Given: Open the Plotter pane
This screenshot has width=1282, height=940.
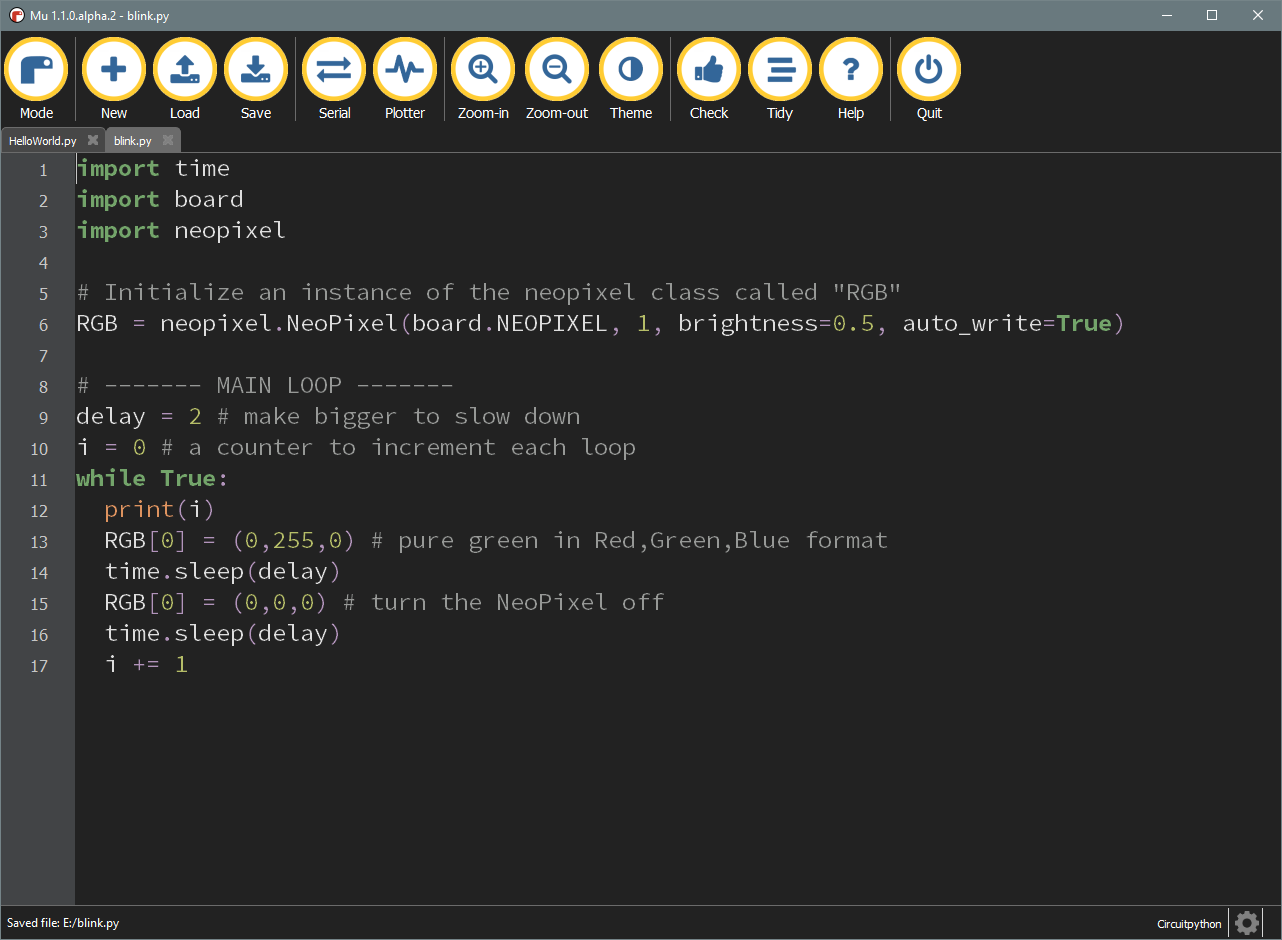Looking at the screenshot, I should coord(405,79).
